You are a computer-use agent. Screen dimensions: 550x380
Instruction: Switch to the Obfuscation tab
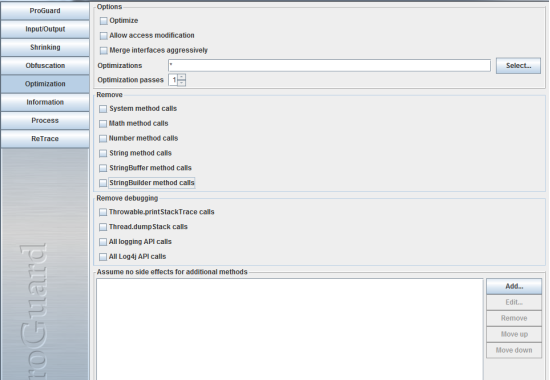pos(45,66)
